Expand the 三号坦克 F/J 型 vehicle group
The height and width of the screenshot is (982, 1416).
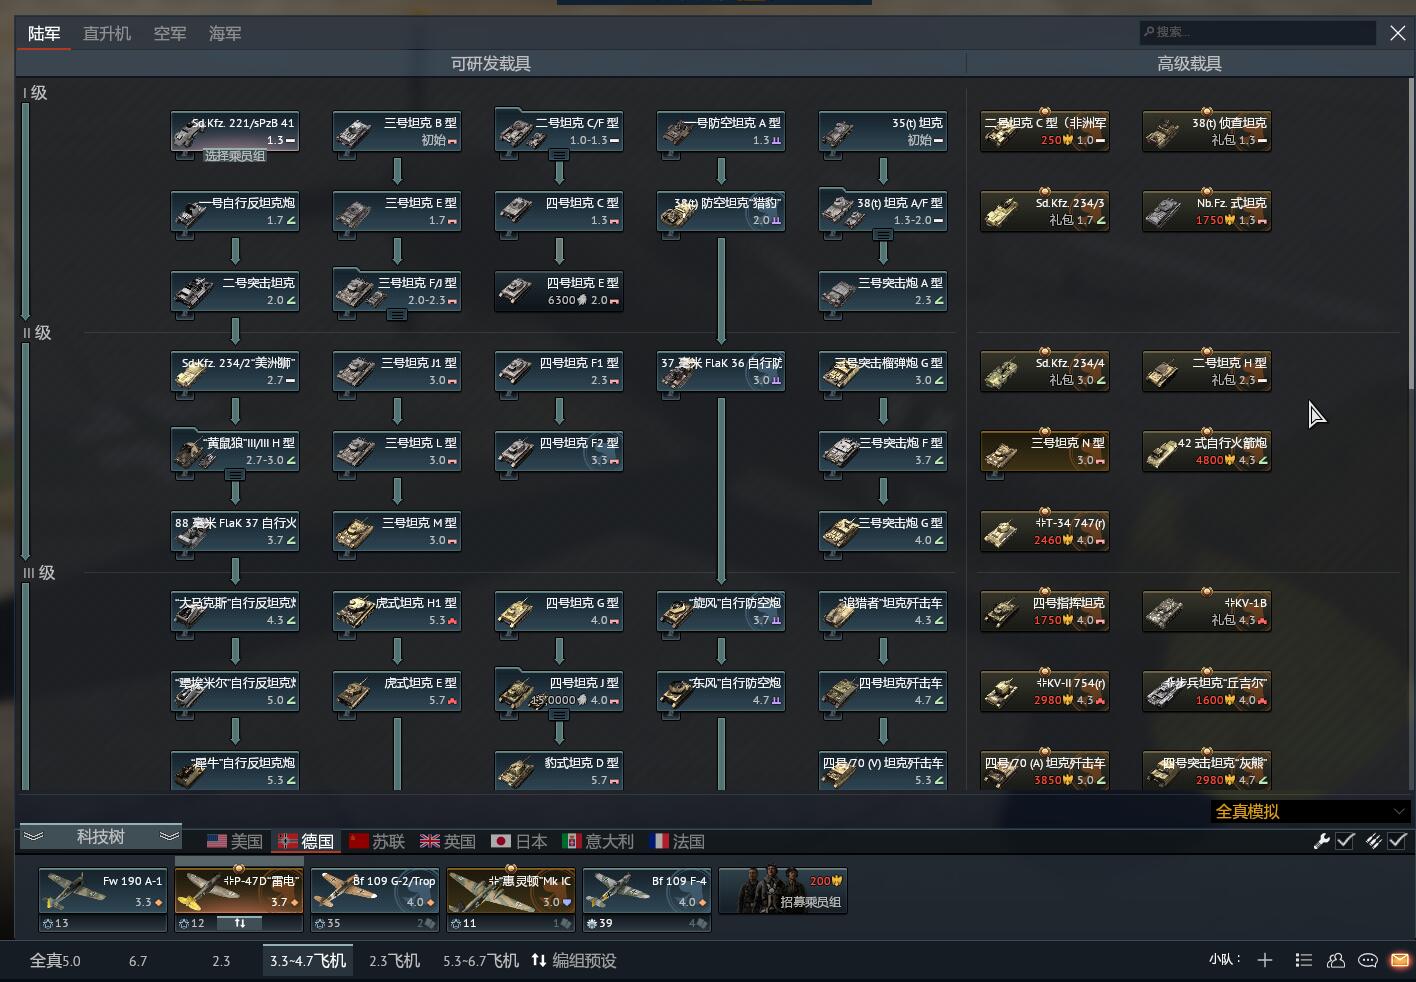tap(397, 315)
